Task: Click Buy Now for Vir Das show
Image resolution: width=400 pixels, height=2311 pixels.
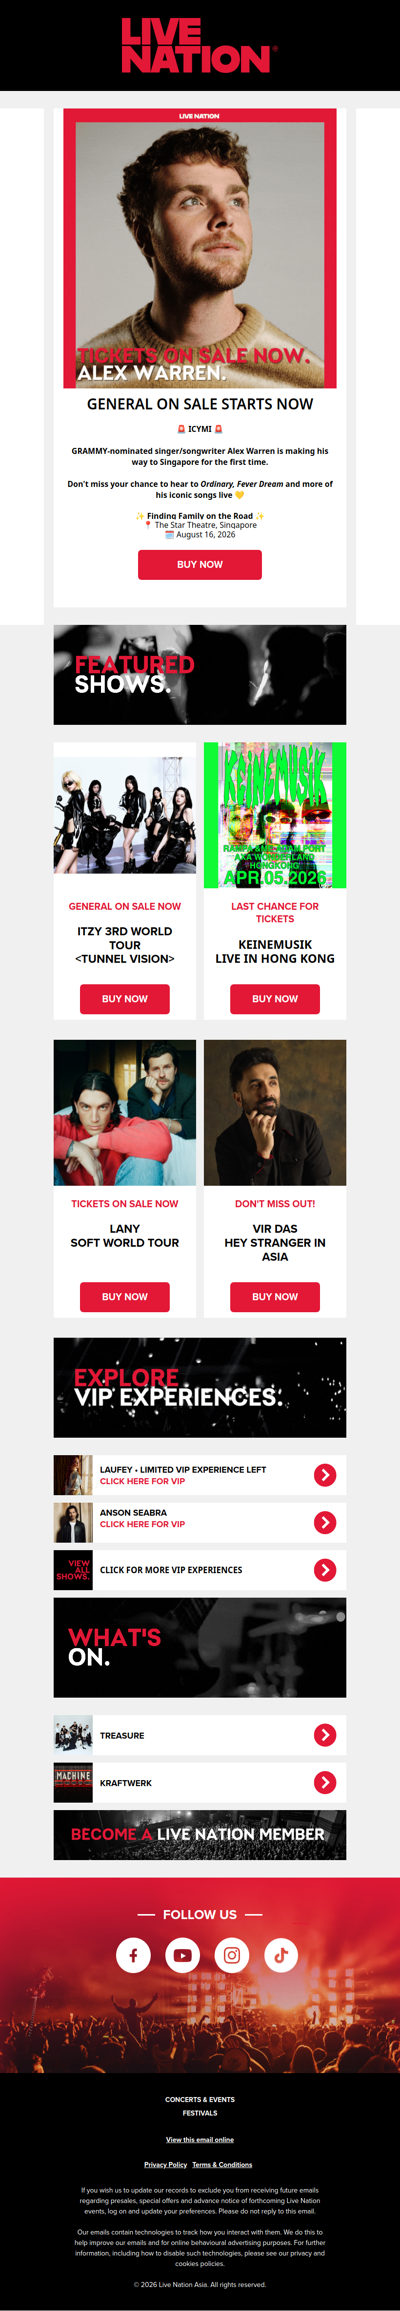Action: click(275, 1297)
